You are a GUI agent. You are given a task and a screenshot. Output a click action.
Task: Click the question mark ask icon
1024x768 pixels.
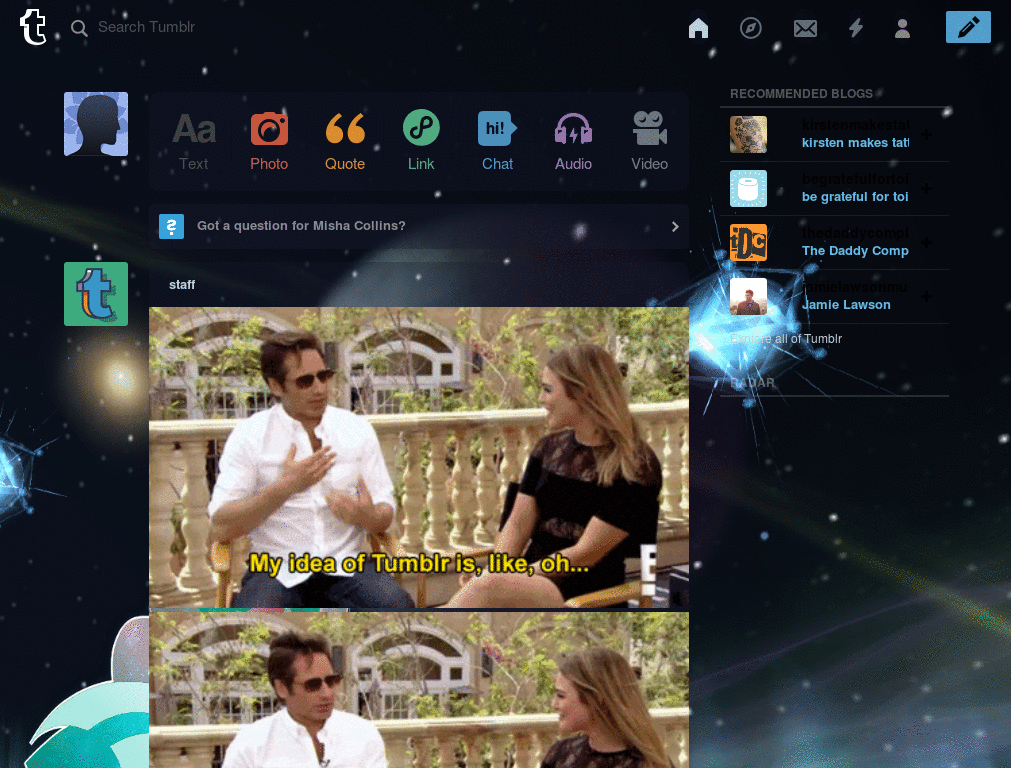[171, 227]
